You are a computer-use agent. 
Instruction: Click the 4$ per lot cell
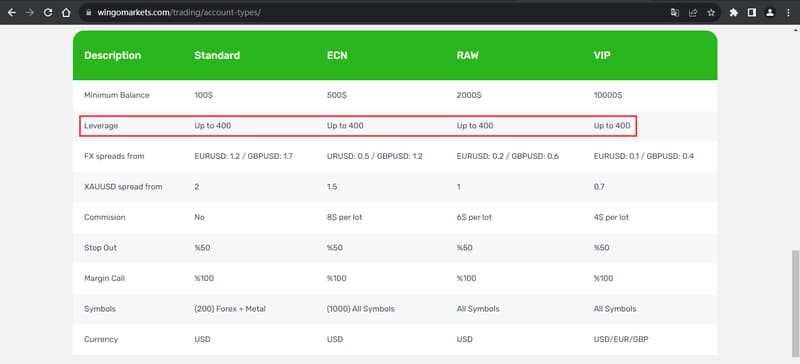click(612, 217)
